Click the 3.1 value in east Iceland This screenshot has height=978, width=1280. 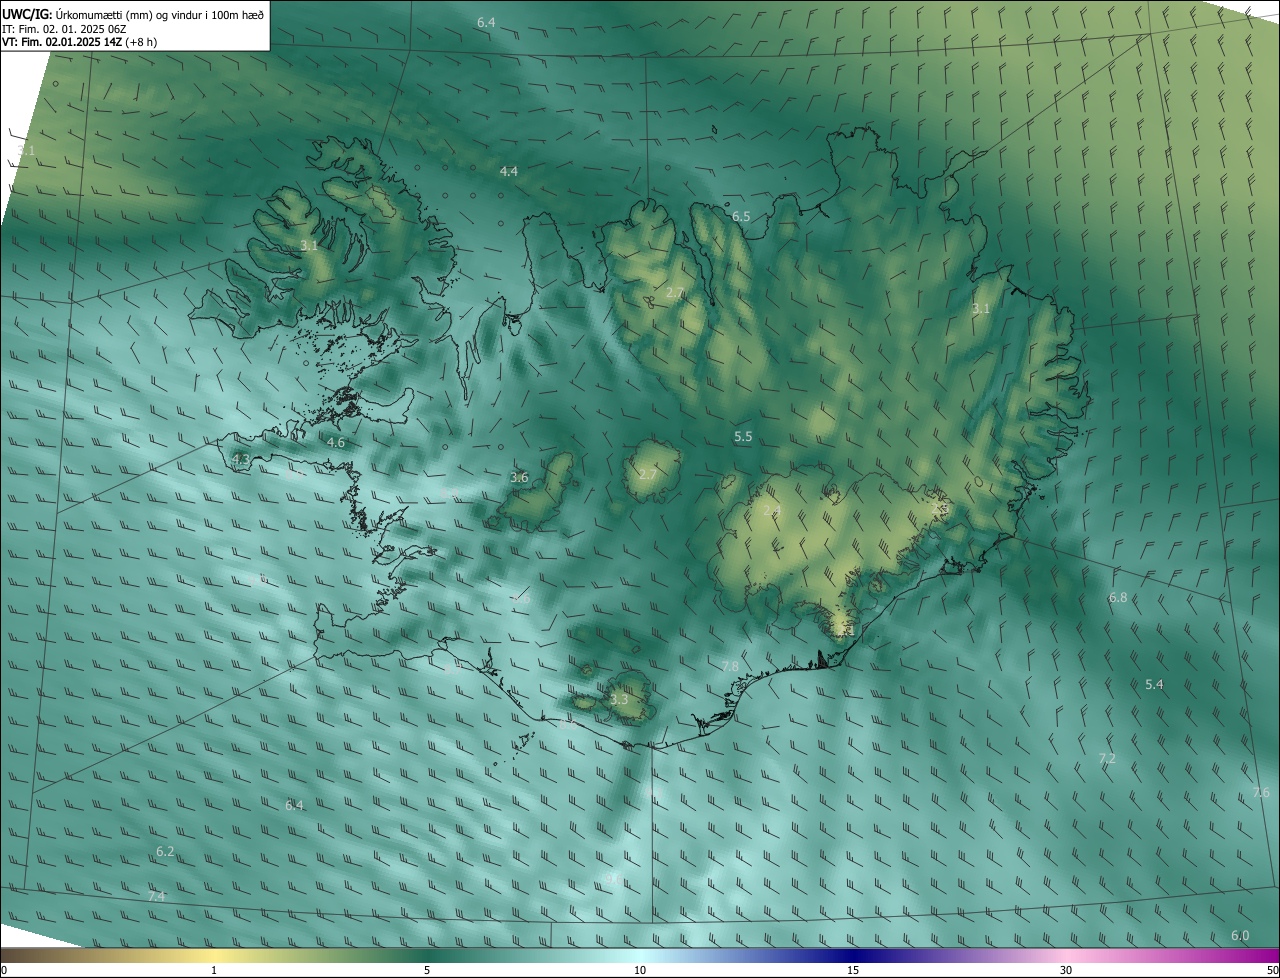click(x=981, y=309)
